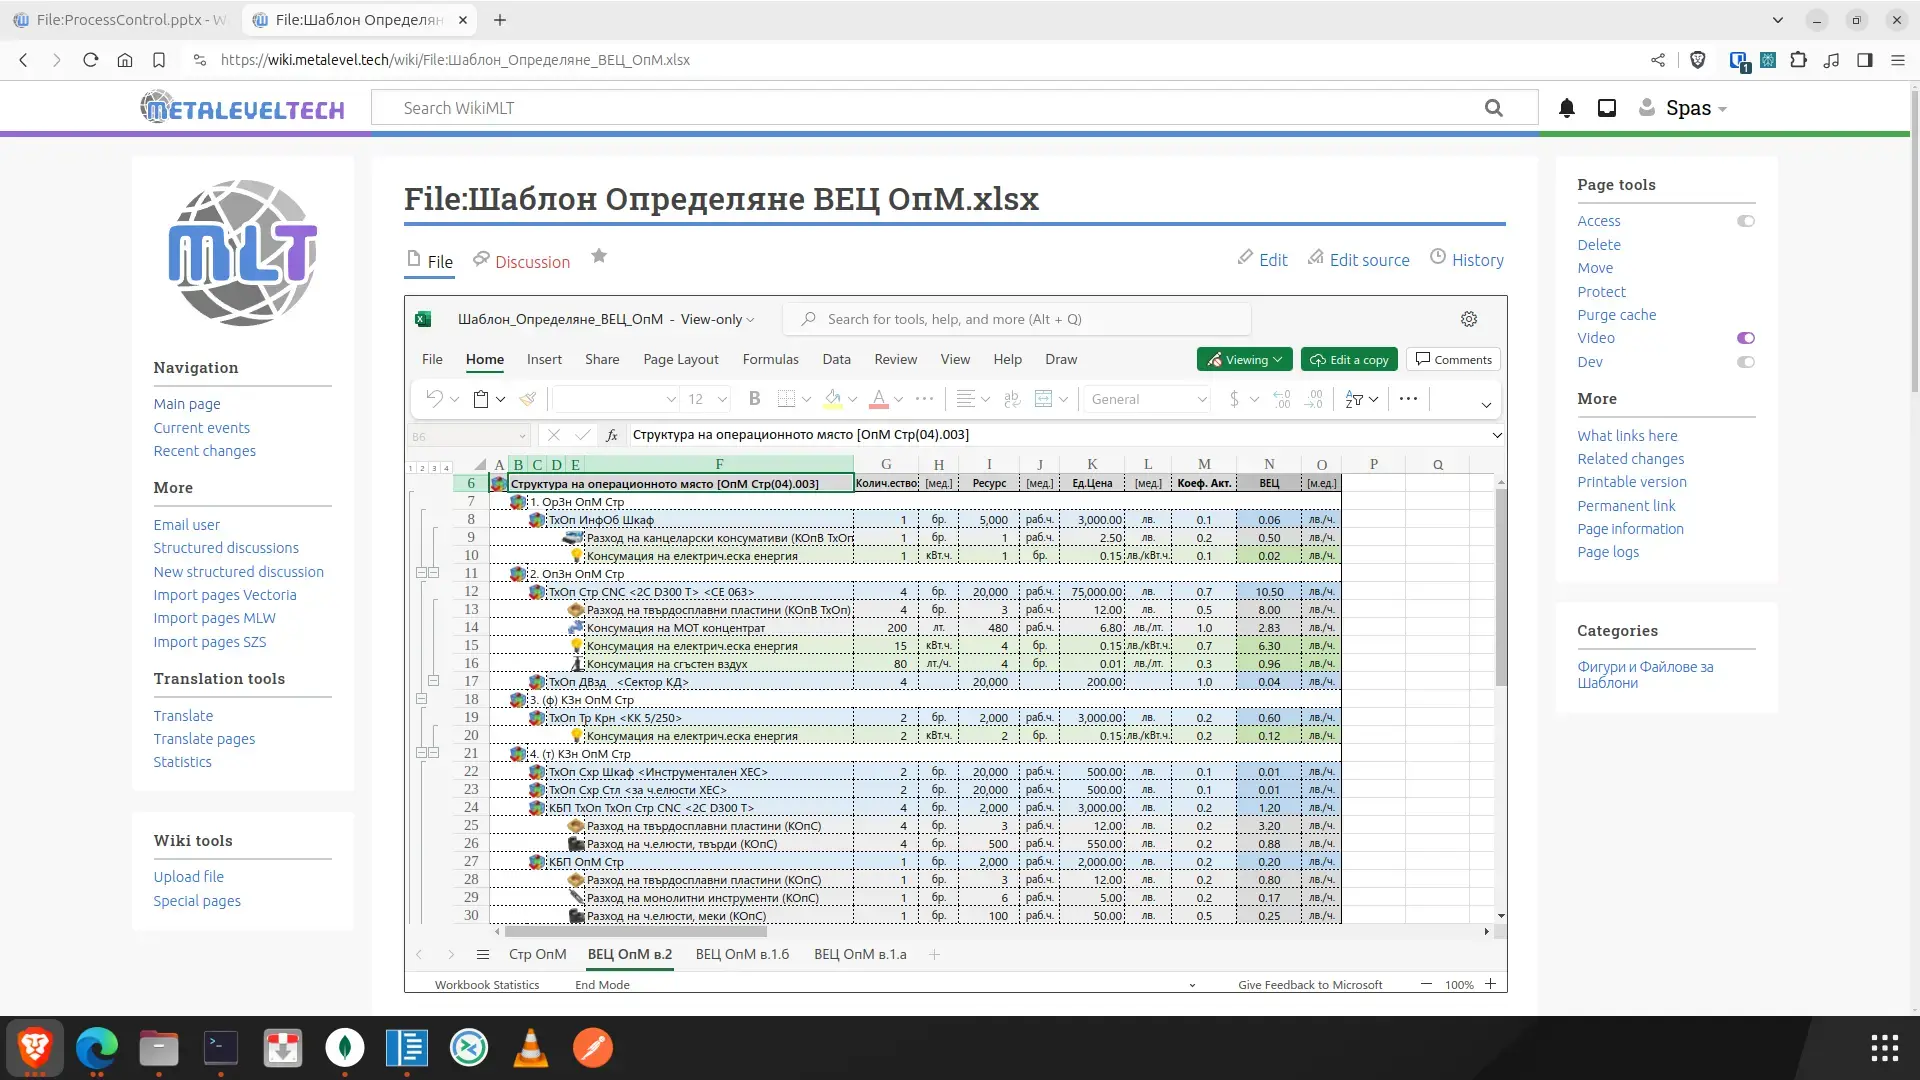Image resolution: width=1920 pixels, height=1080 pixels.
Task: Disable the Video toggle switch
Action: coord(1745,338)
